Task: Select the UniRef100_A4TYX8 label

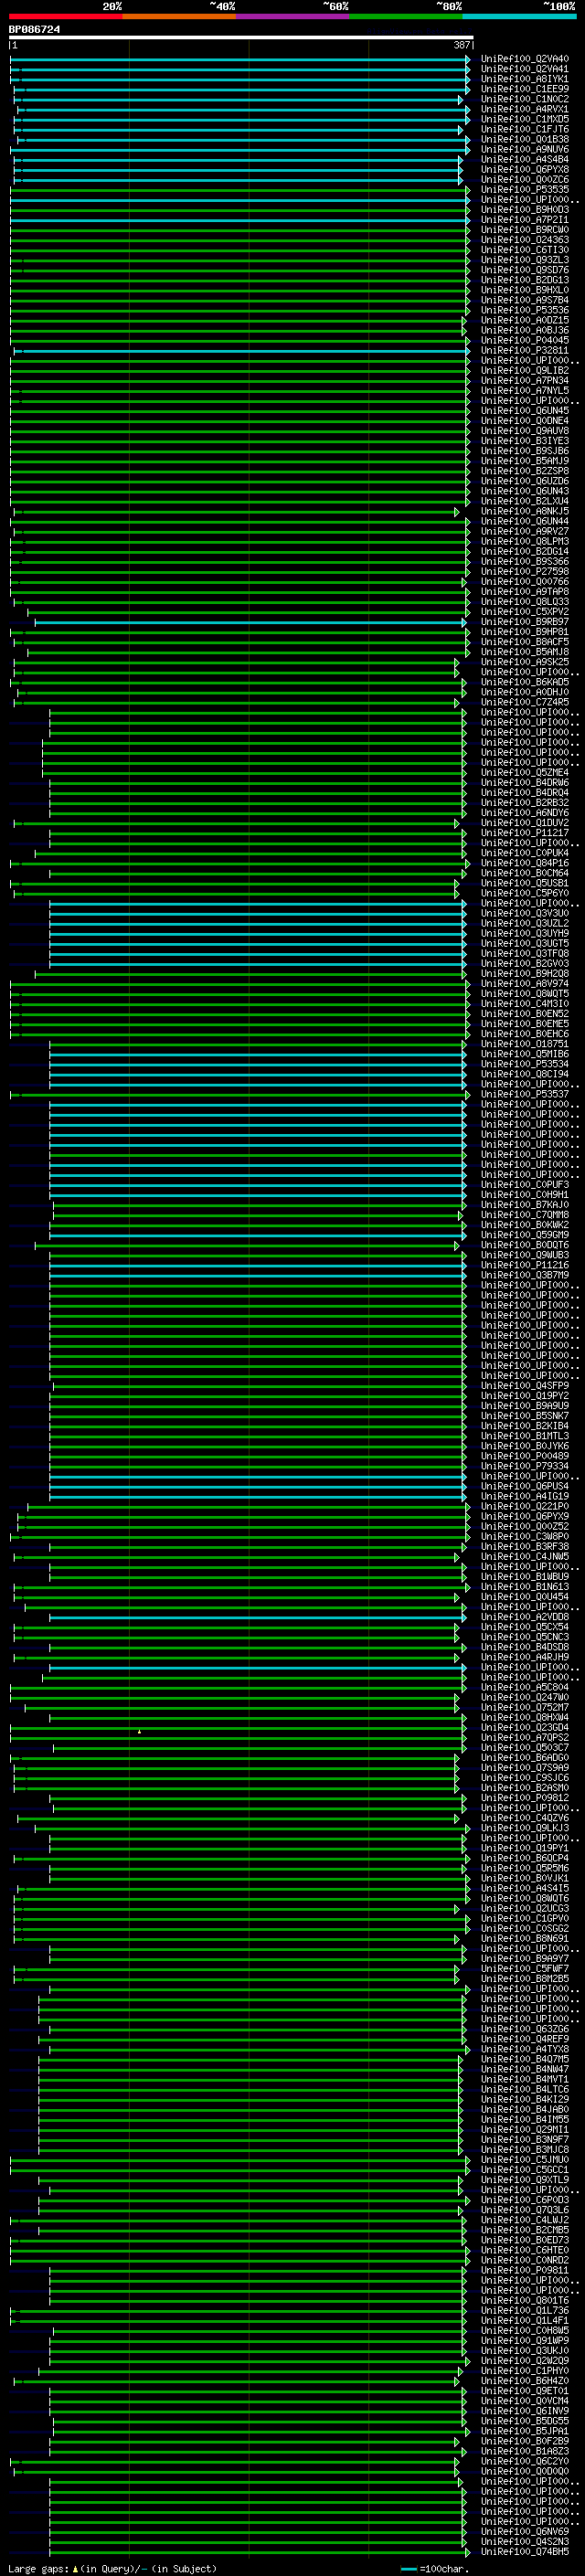Action: 524,2049
